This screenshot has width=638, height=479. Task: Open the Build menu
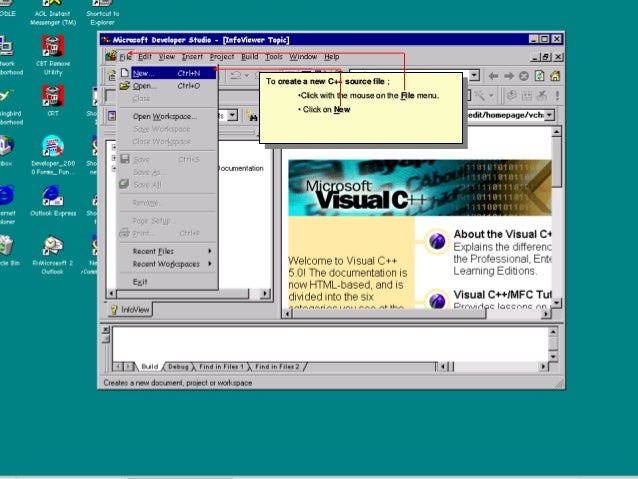(x=249, y=57)
